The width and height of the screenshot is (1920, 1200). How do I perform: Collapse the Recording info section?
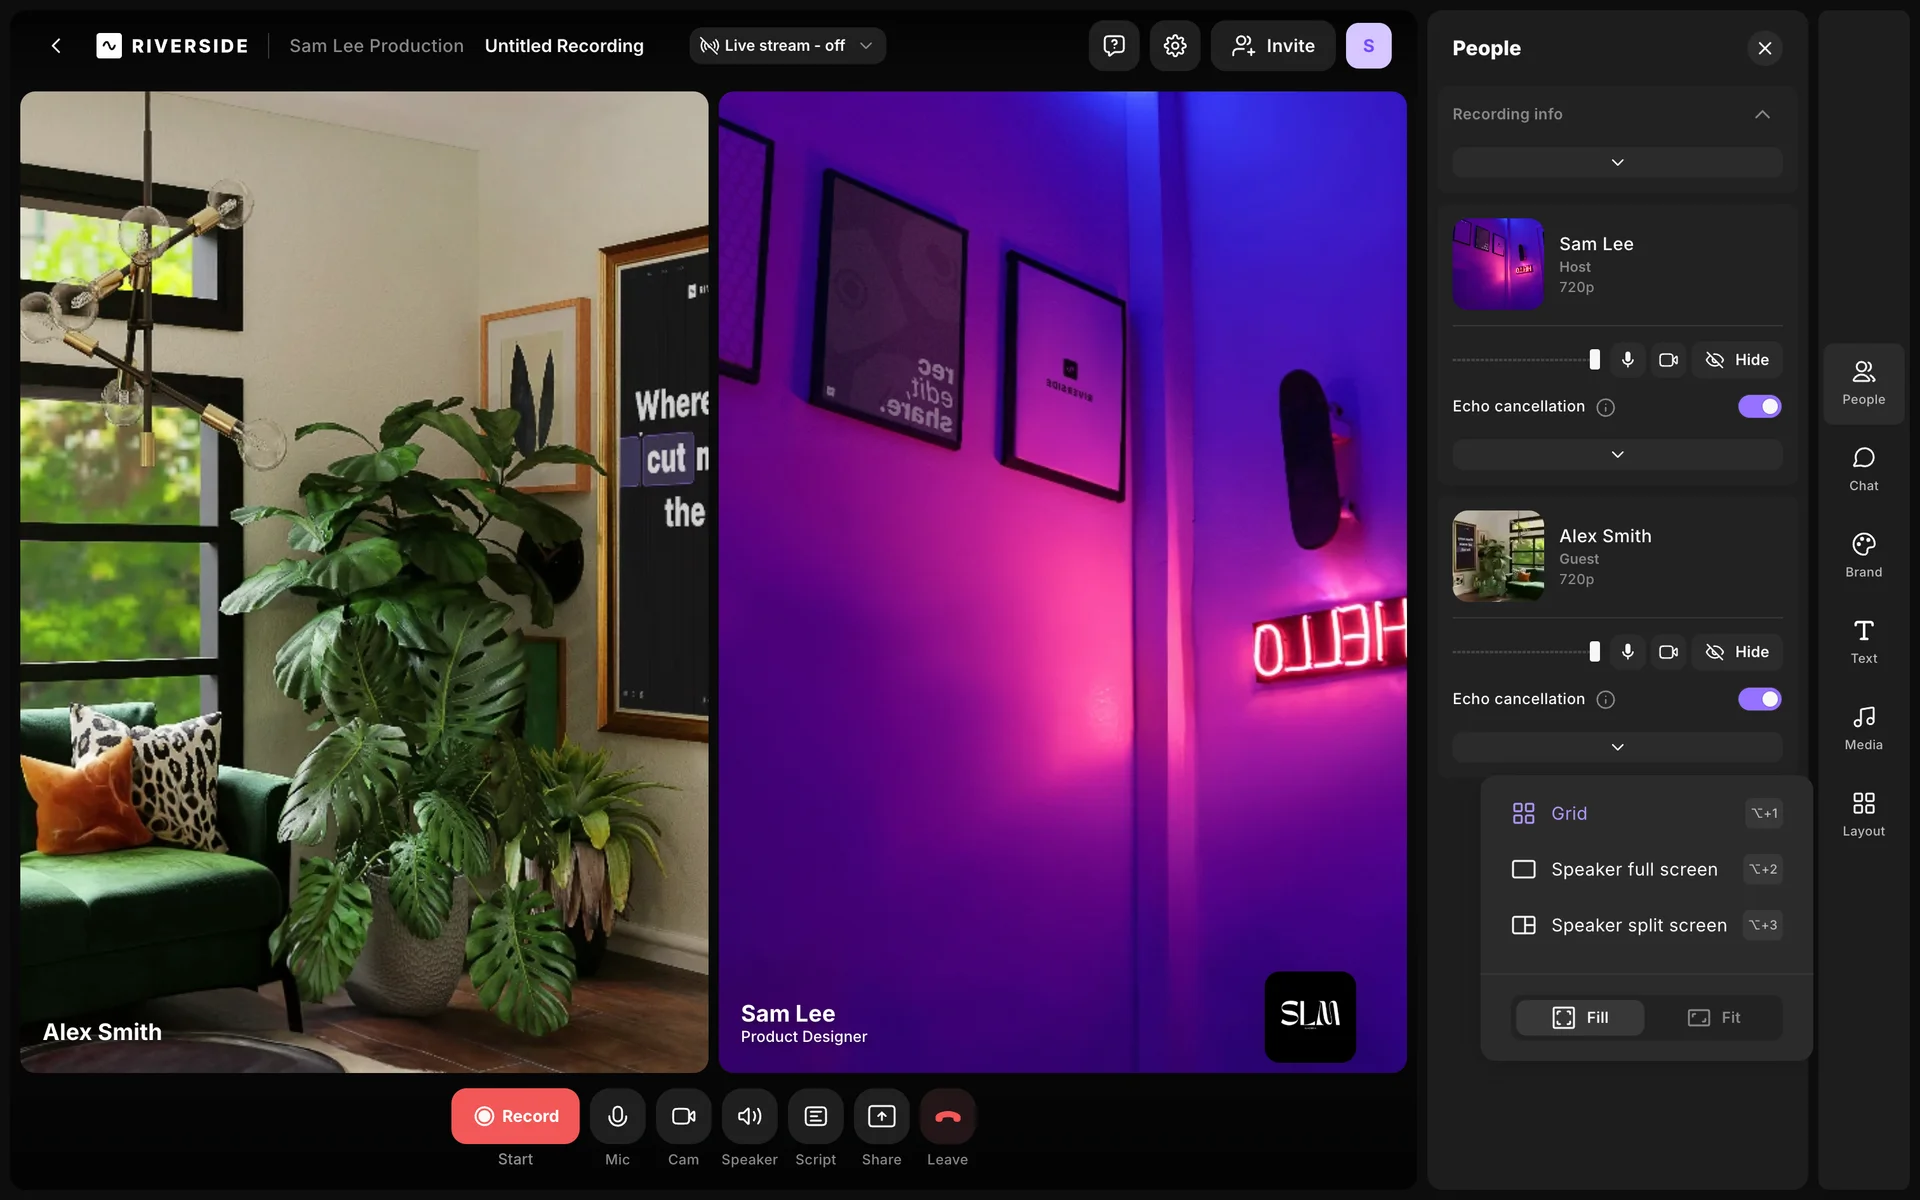click(1762, 114)
